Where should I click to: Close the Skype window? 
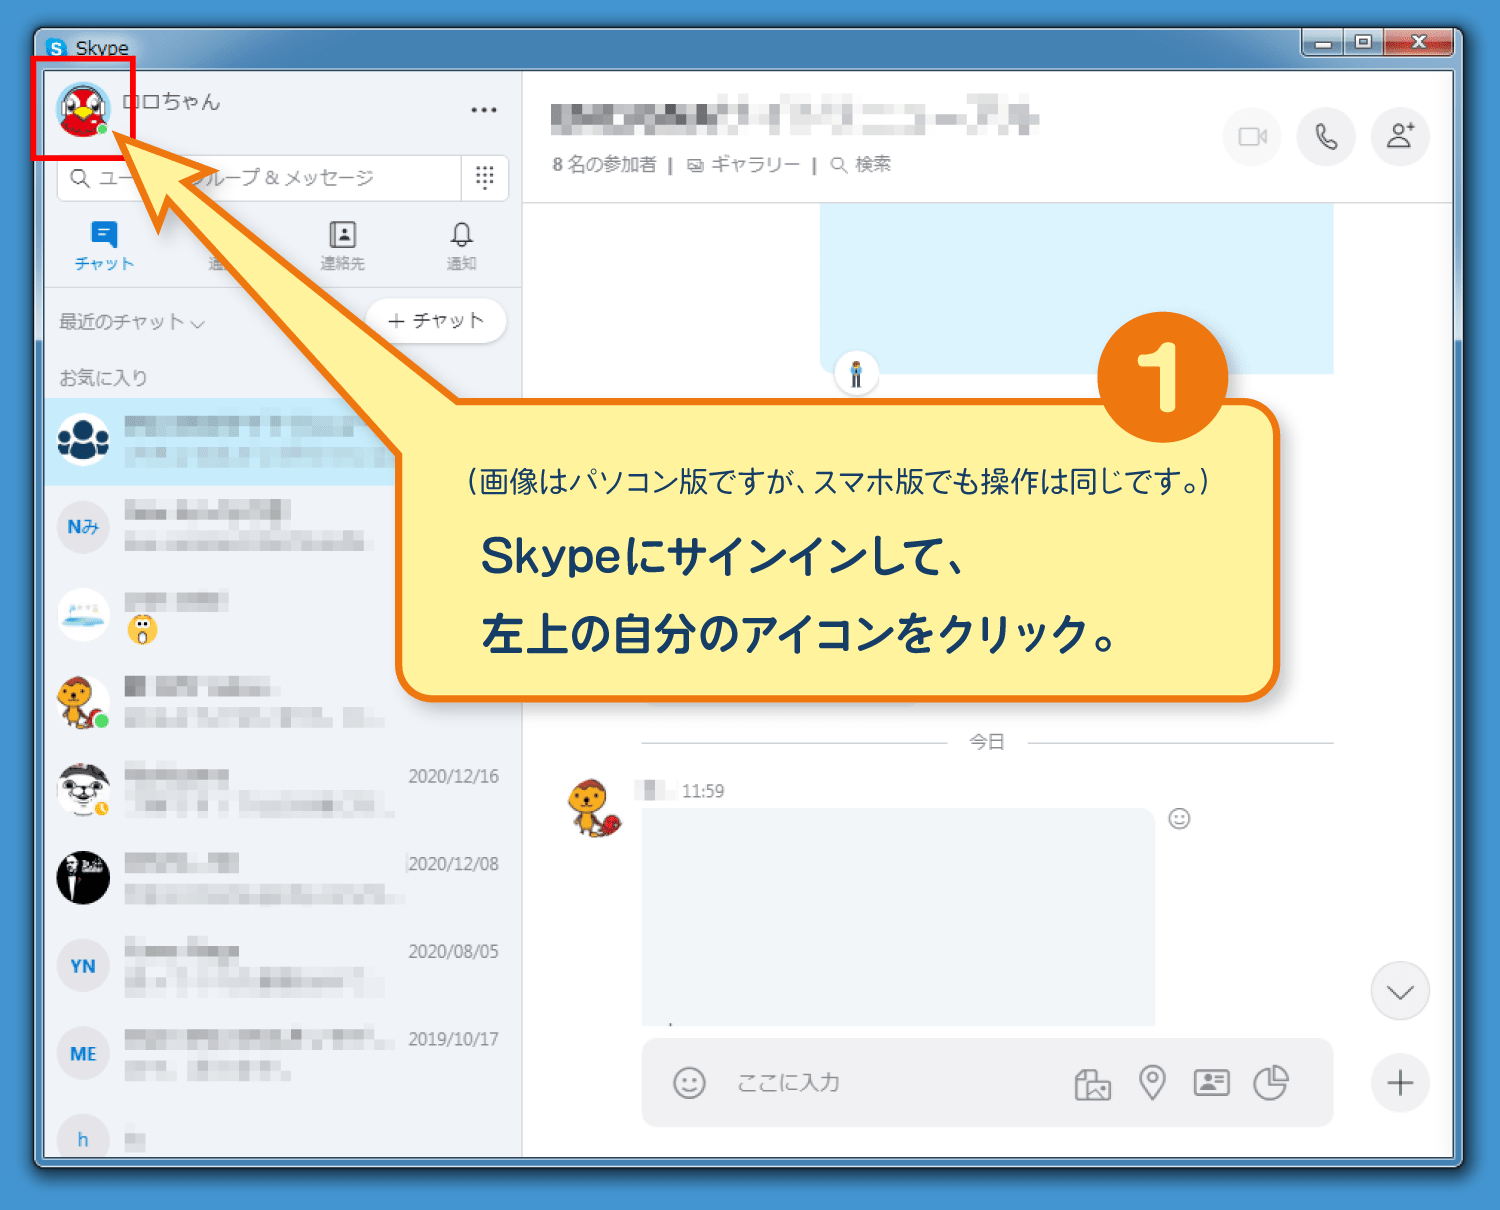point(1418,42)
